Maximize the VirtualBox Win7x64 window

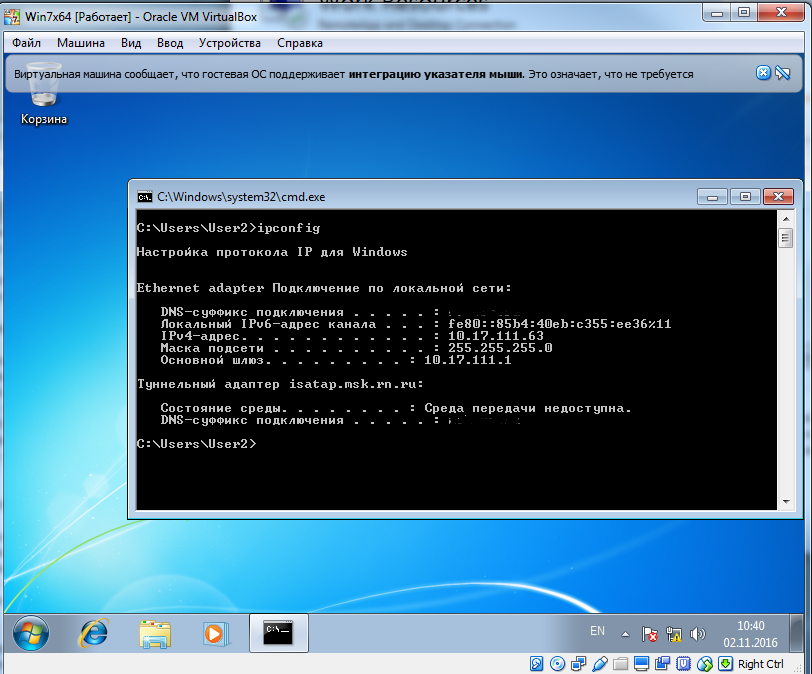(744, 12)
